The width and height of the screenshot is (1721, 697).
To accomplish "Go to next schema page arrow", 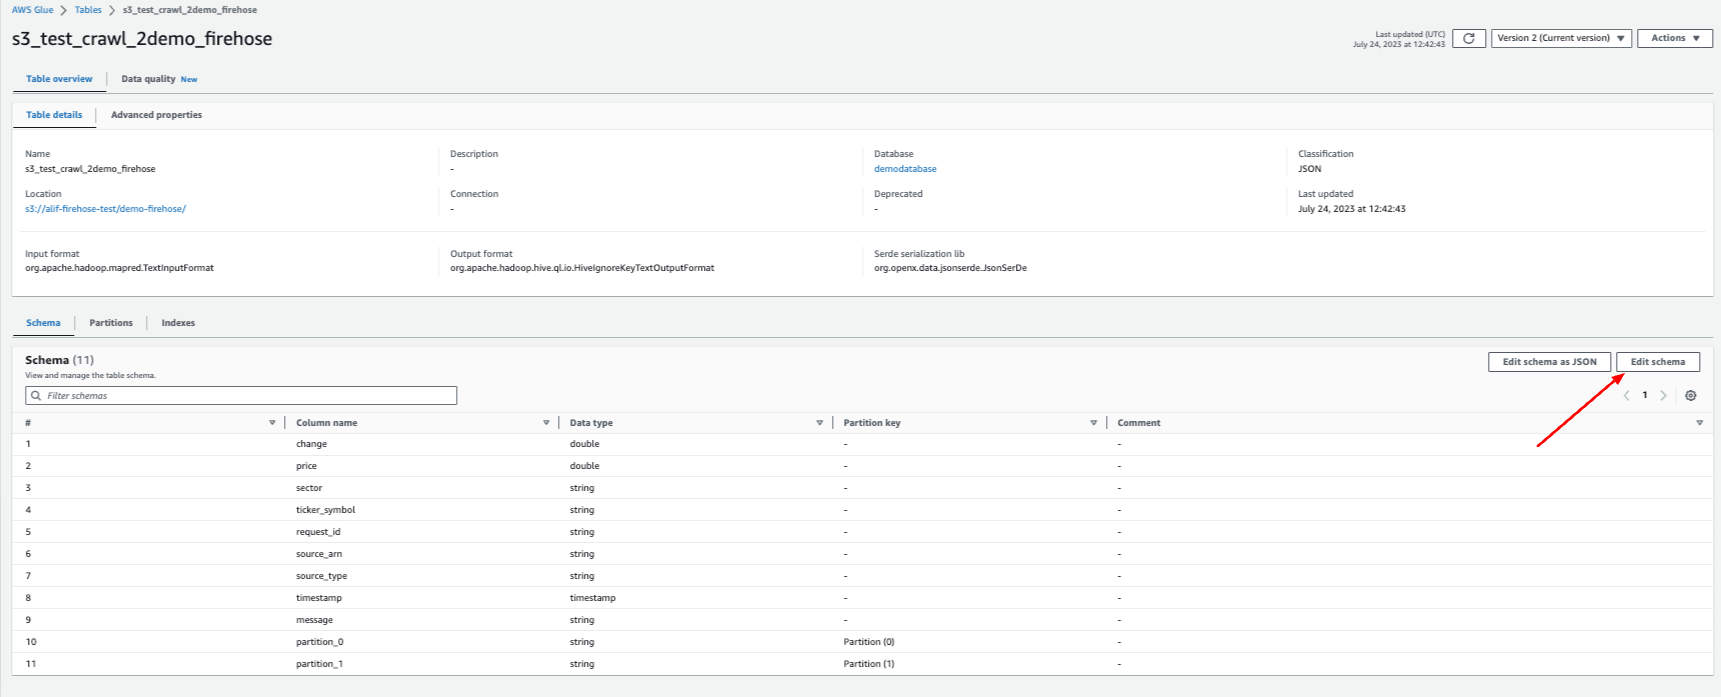I will [x=1663, y=395].
